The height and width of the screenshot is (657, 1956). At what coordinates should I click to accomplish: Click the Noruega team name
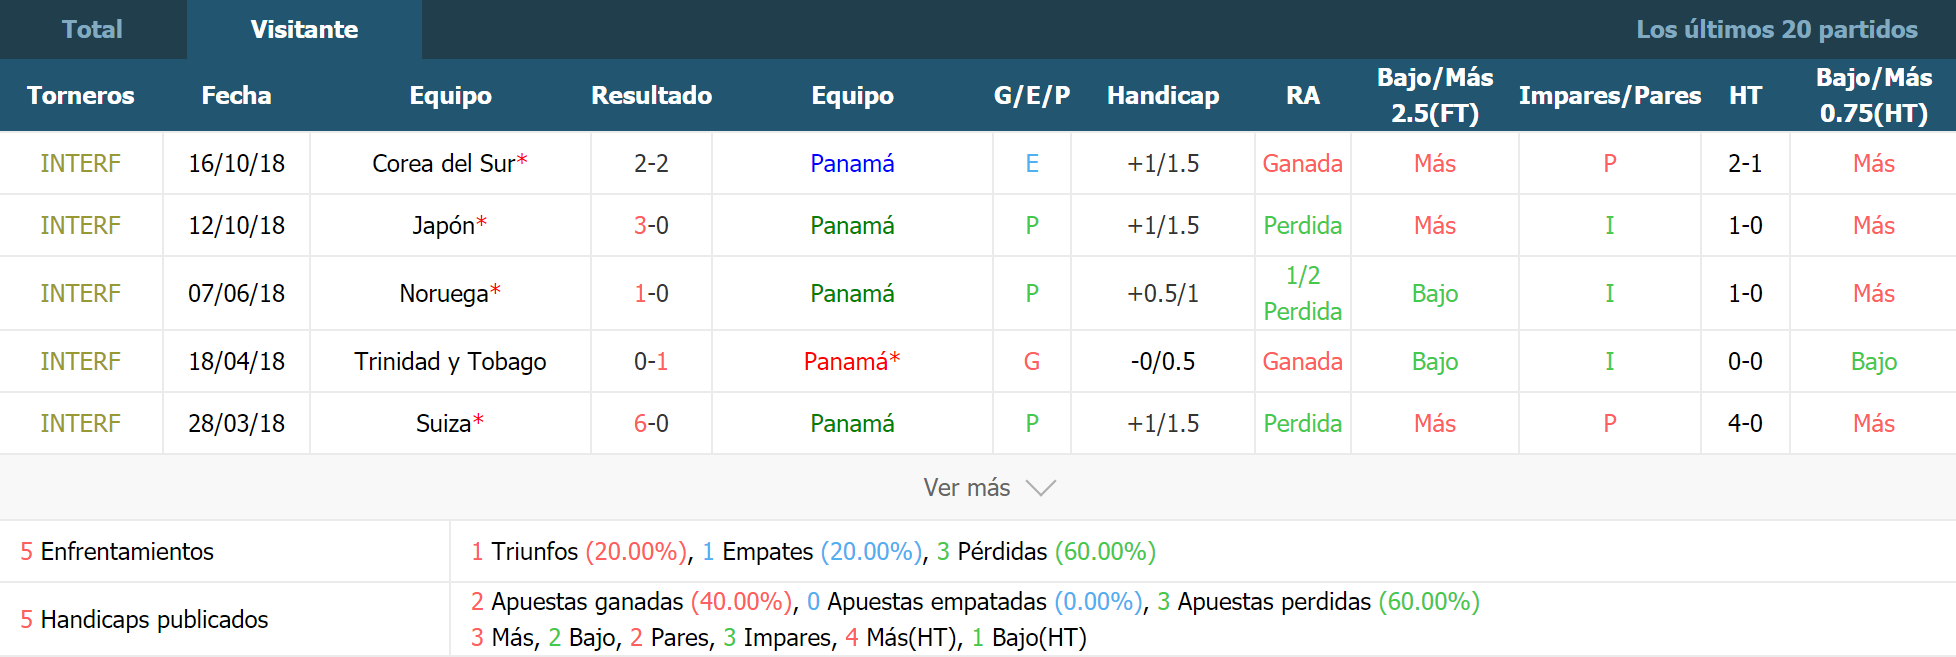pyautogui.click(x=444, y=293)
